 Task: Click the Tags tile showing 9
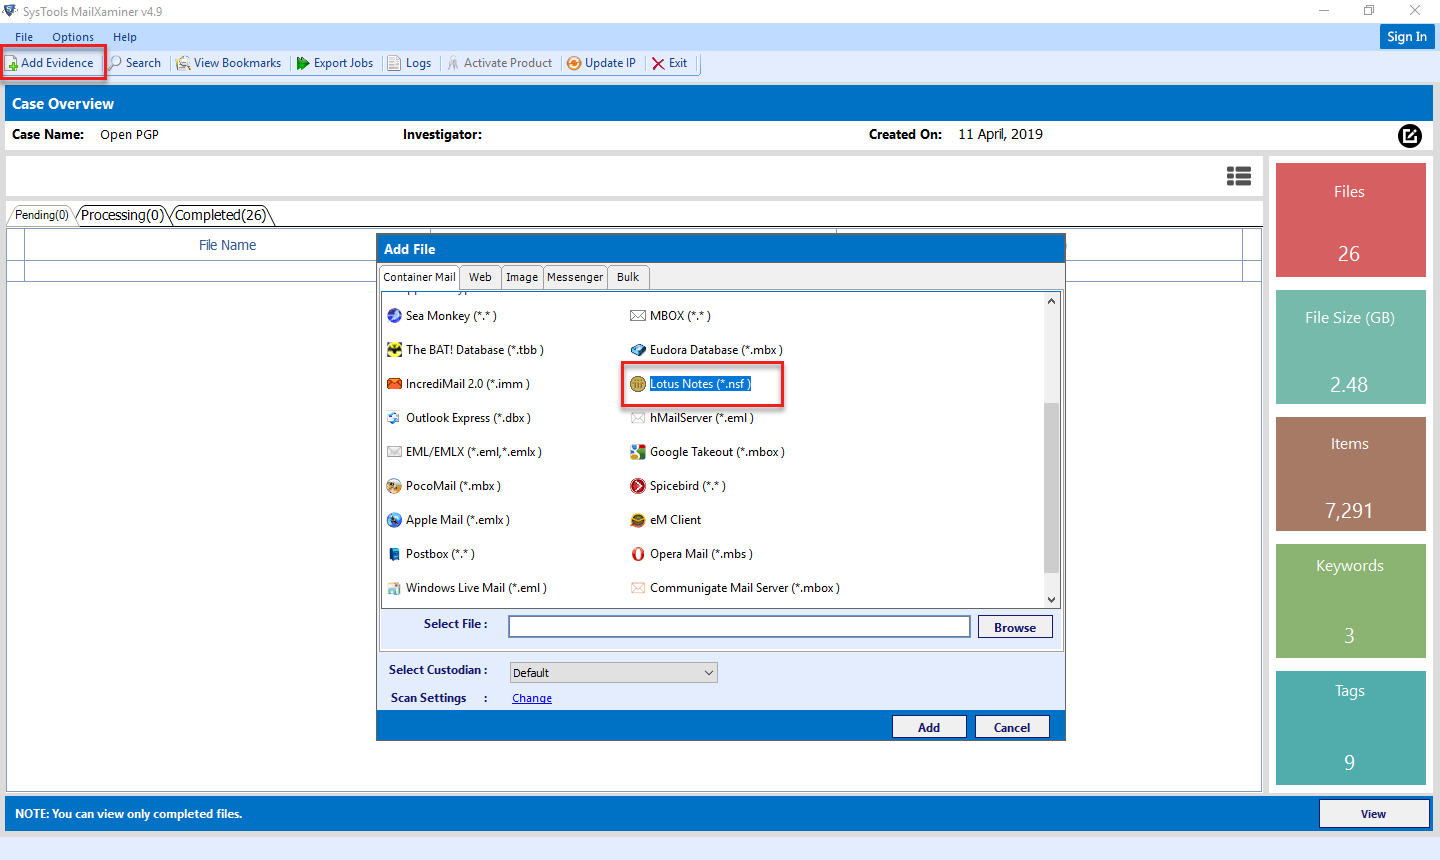(1350, 728)
